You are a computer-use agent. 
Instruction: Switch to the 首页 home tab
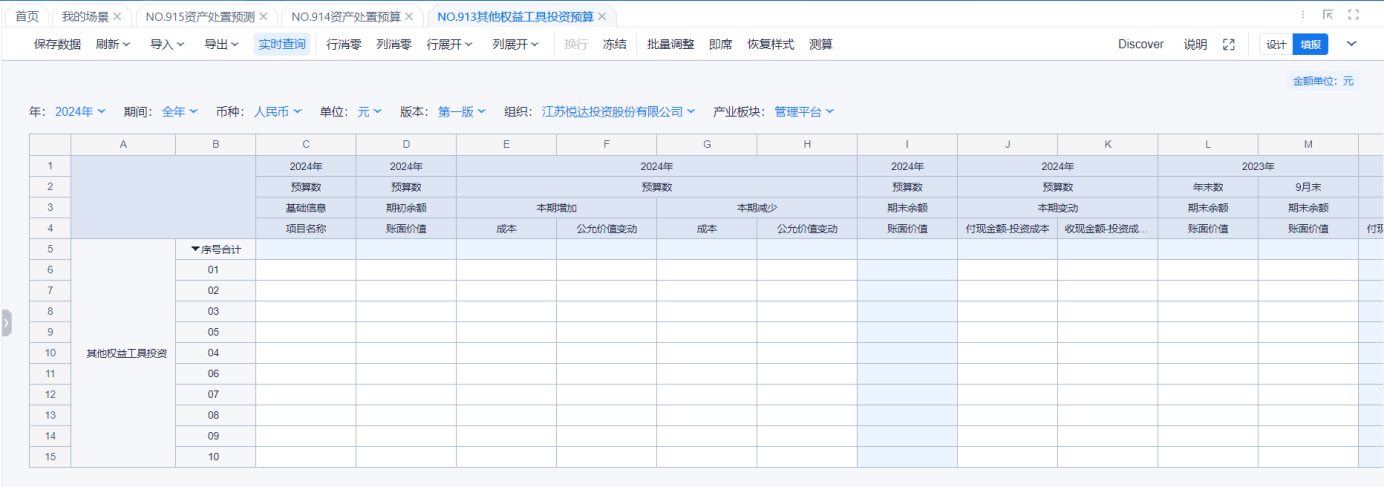tap(27, 17)
